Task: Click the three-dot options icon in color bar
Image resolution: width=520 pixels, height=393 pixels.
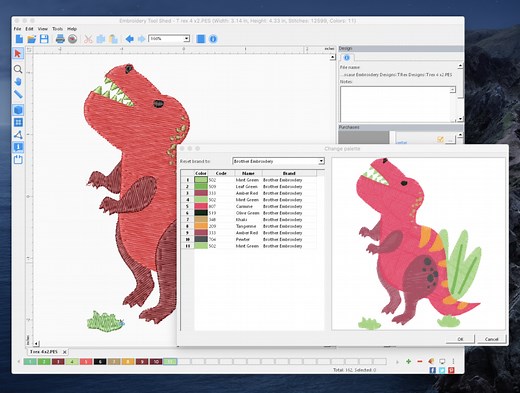Action: (x=453, y=361)
